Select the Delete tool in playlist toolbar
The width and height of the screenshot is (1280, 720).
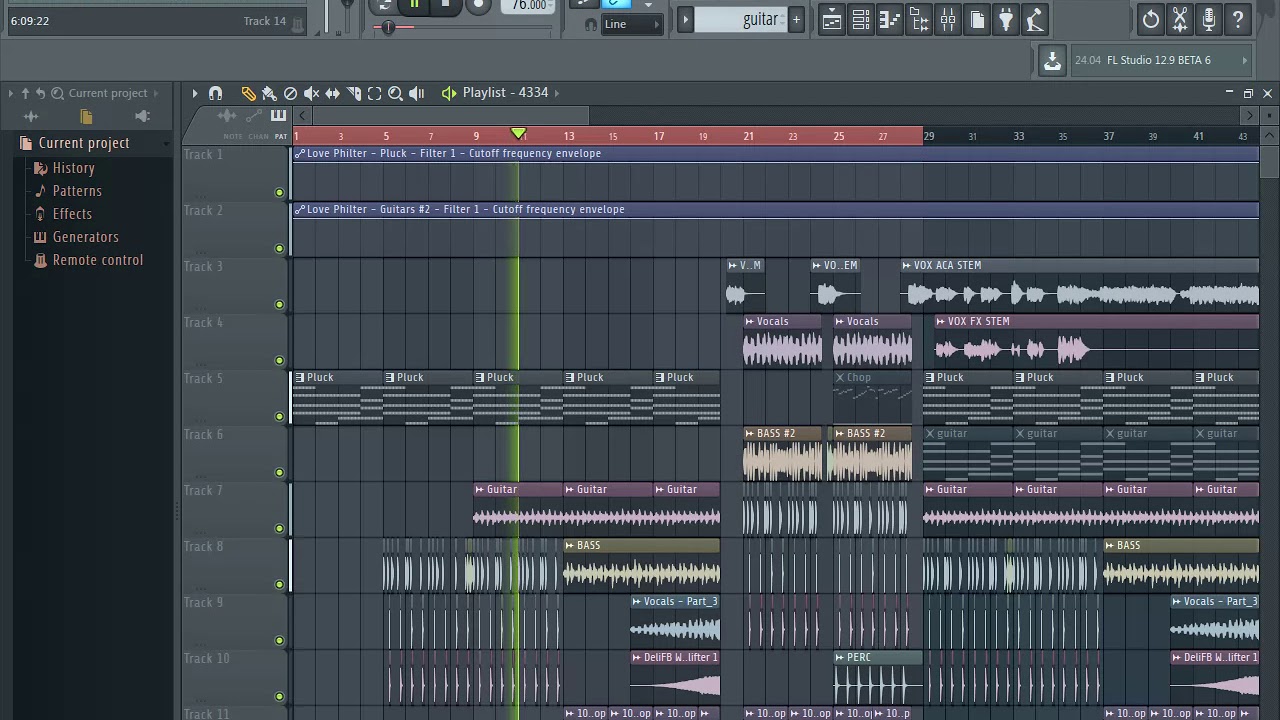pos(290,93)
